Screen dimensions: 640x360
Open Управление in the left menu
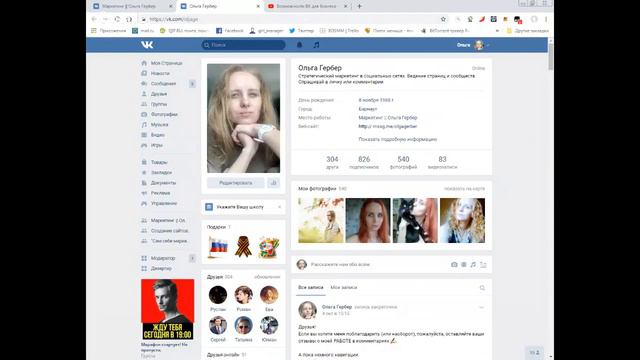pos(164,203)
